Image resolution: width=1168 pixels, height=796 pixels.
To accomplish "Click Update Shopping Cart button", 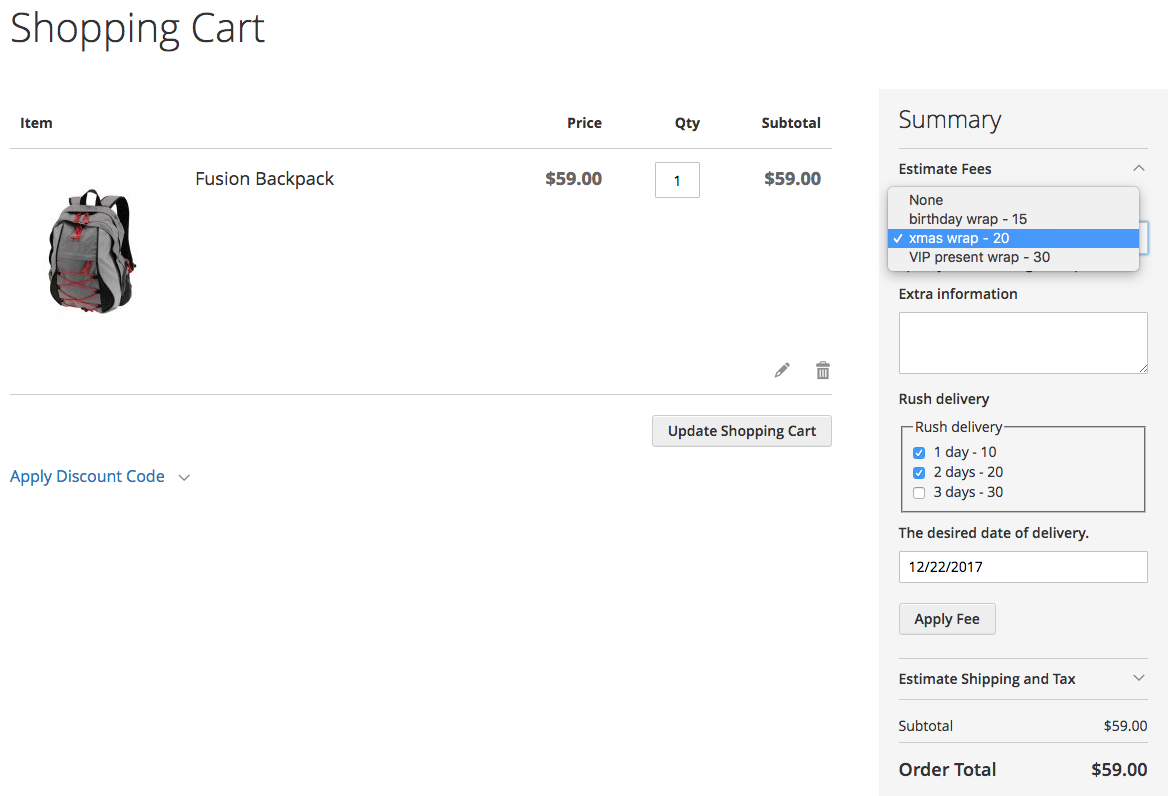I will coord(741,431).
